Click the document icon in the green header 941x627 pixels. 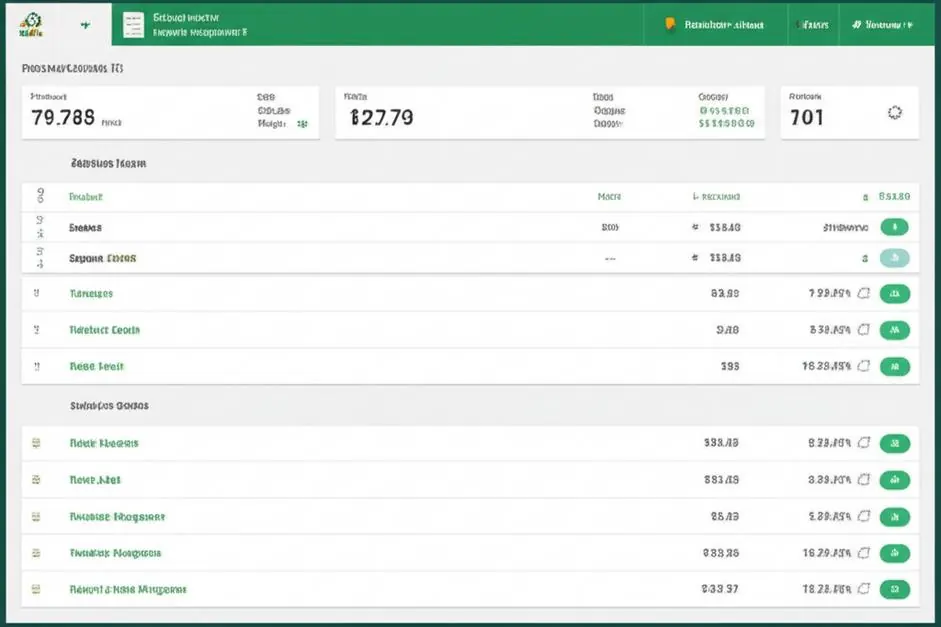pyautogui.click(x=133, y=25)
